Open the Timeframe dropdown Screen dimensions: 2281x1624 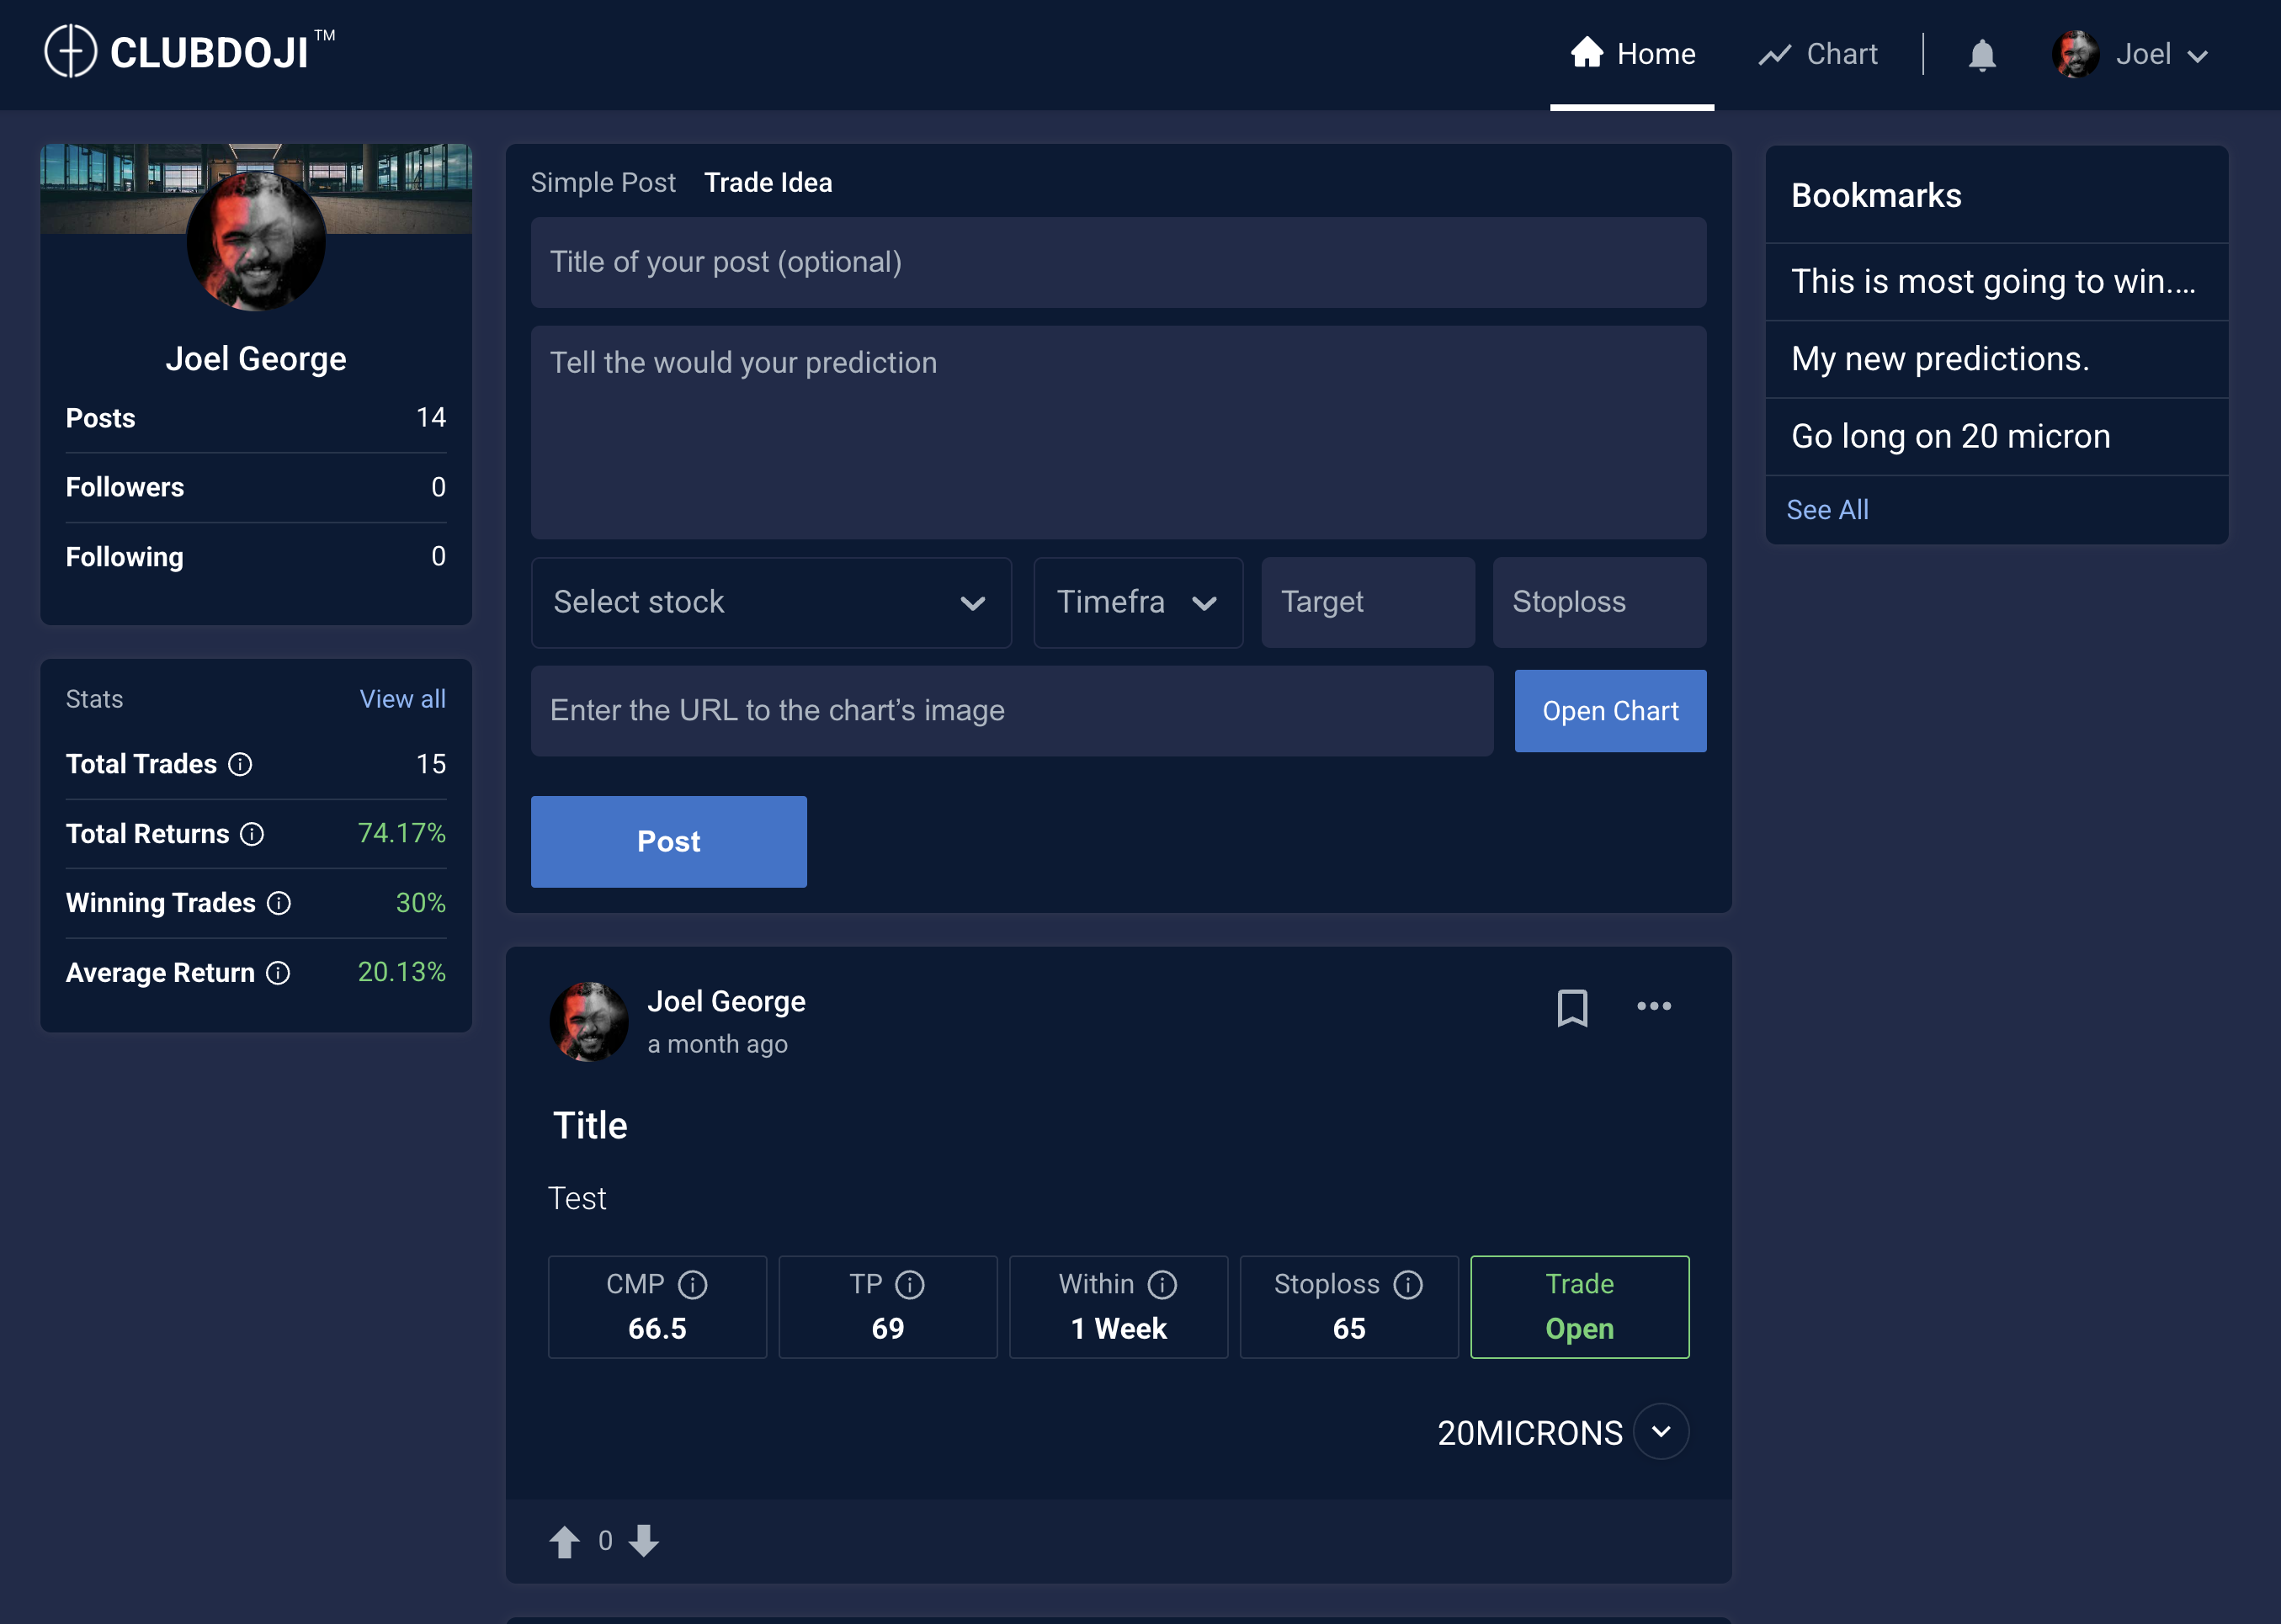(1137, 602)
